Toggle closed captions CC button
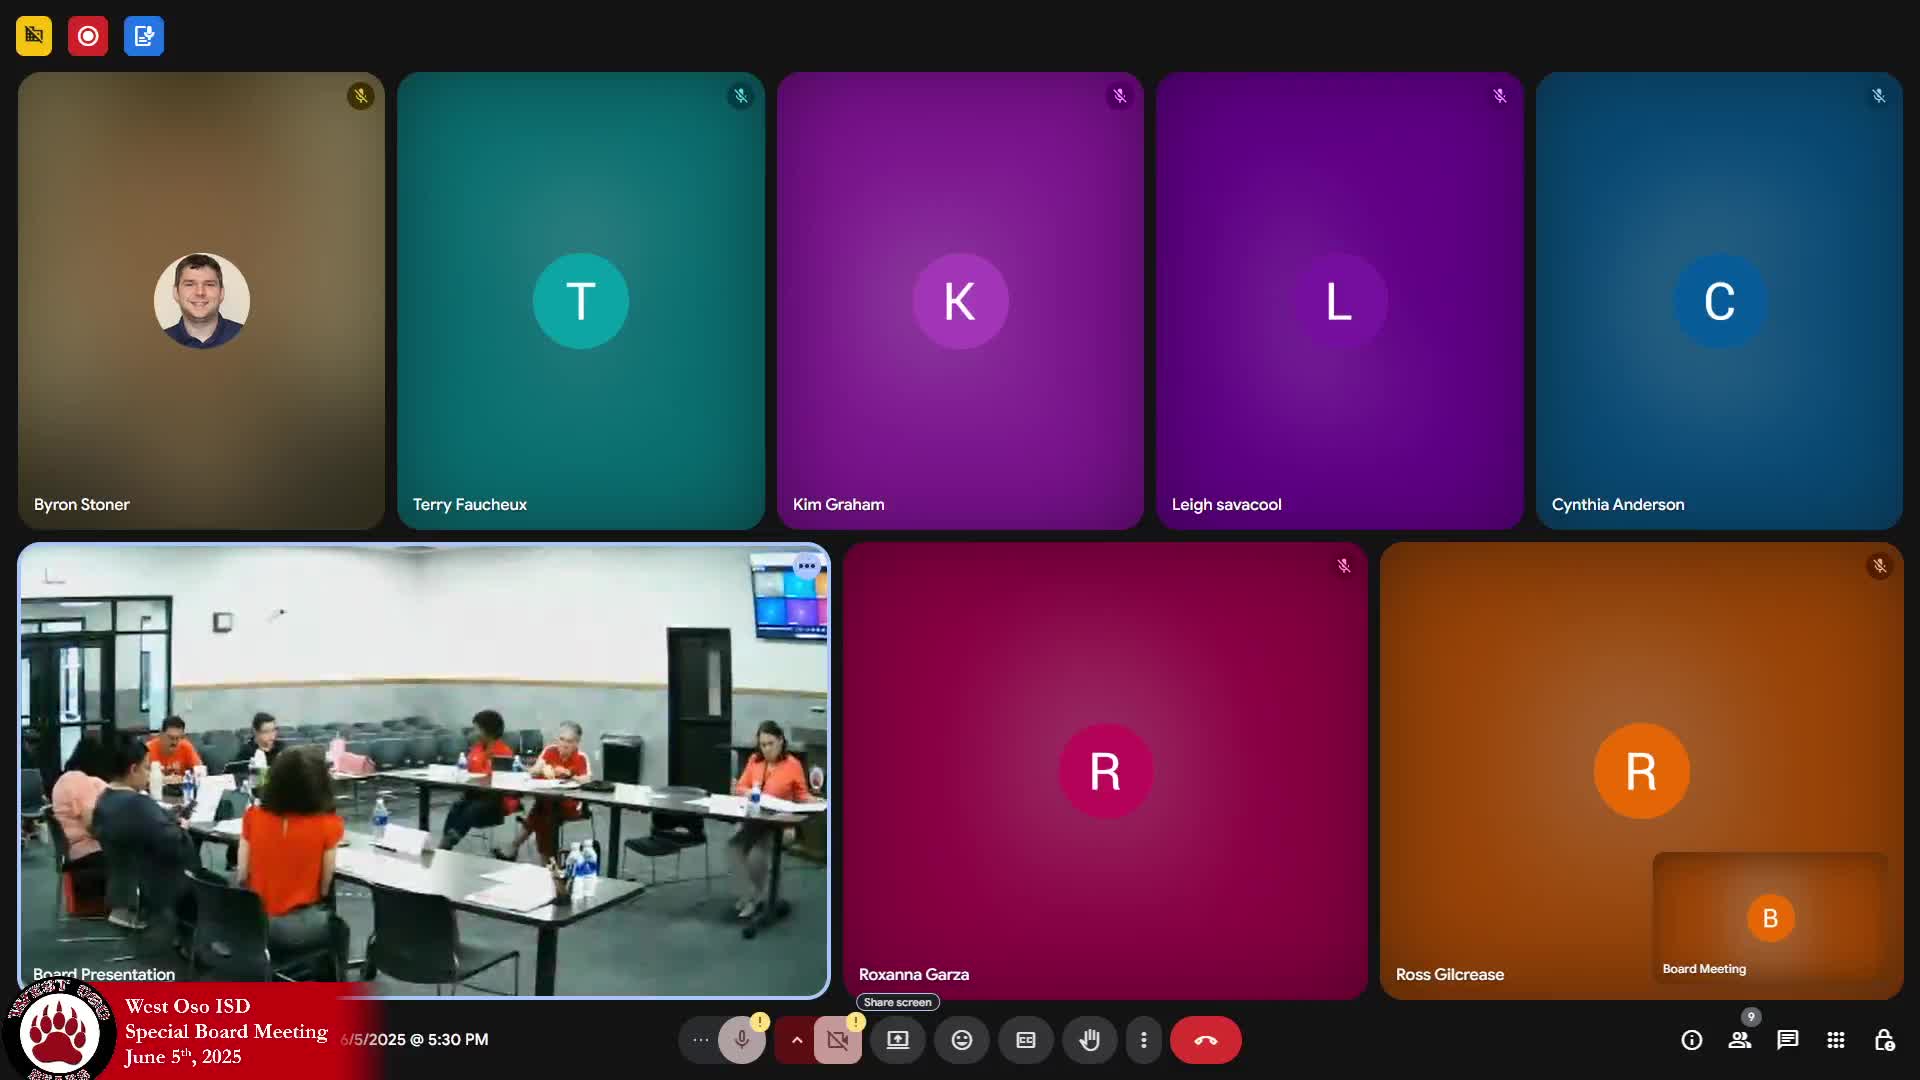Screen dimensions: 1920x1080 coord(1025,1040)
